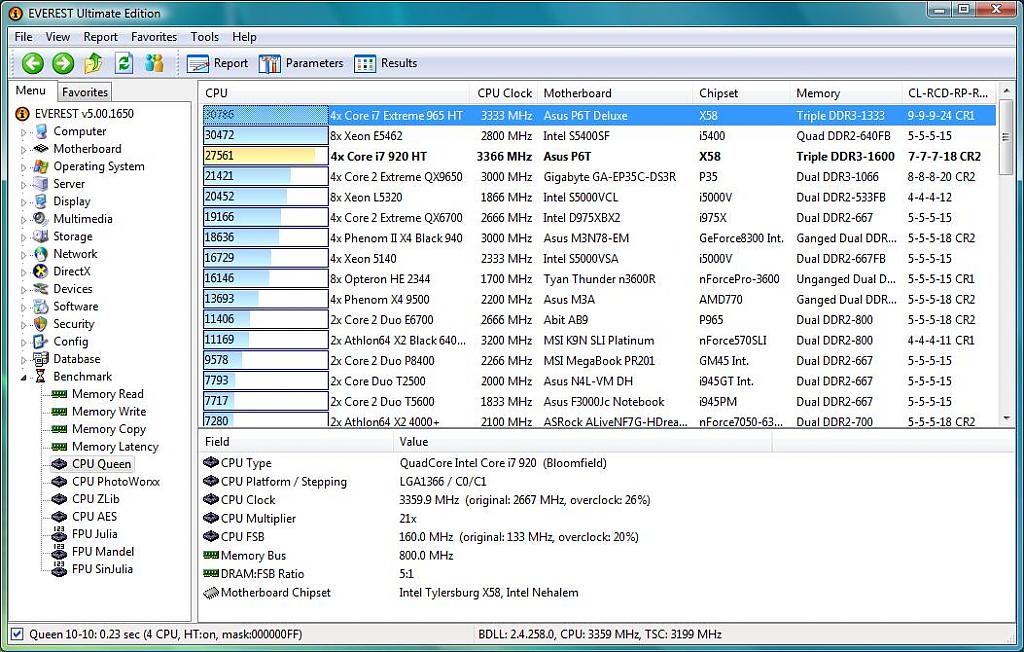This screenshot has height=652, width=1024.
Task: Select the Operating System Windows icon
Action: (x=41, y=166)
